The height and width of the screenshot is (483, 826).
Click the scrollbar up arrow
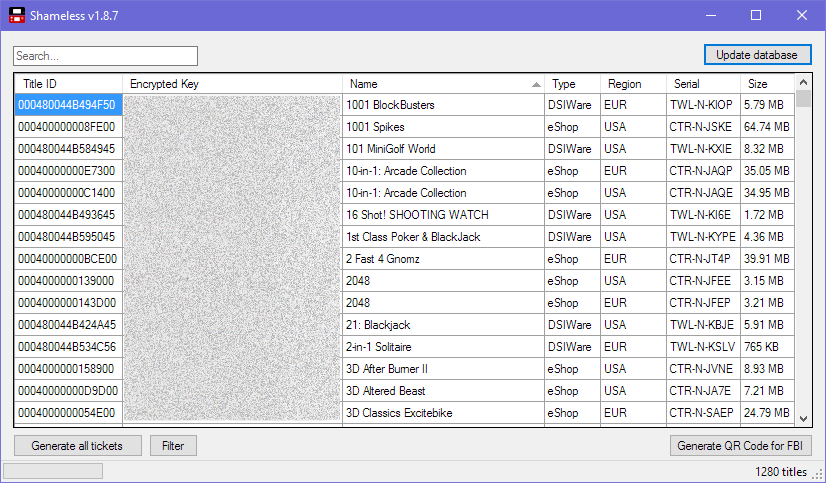point(803,82)
